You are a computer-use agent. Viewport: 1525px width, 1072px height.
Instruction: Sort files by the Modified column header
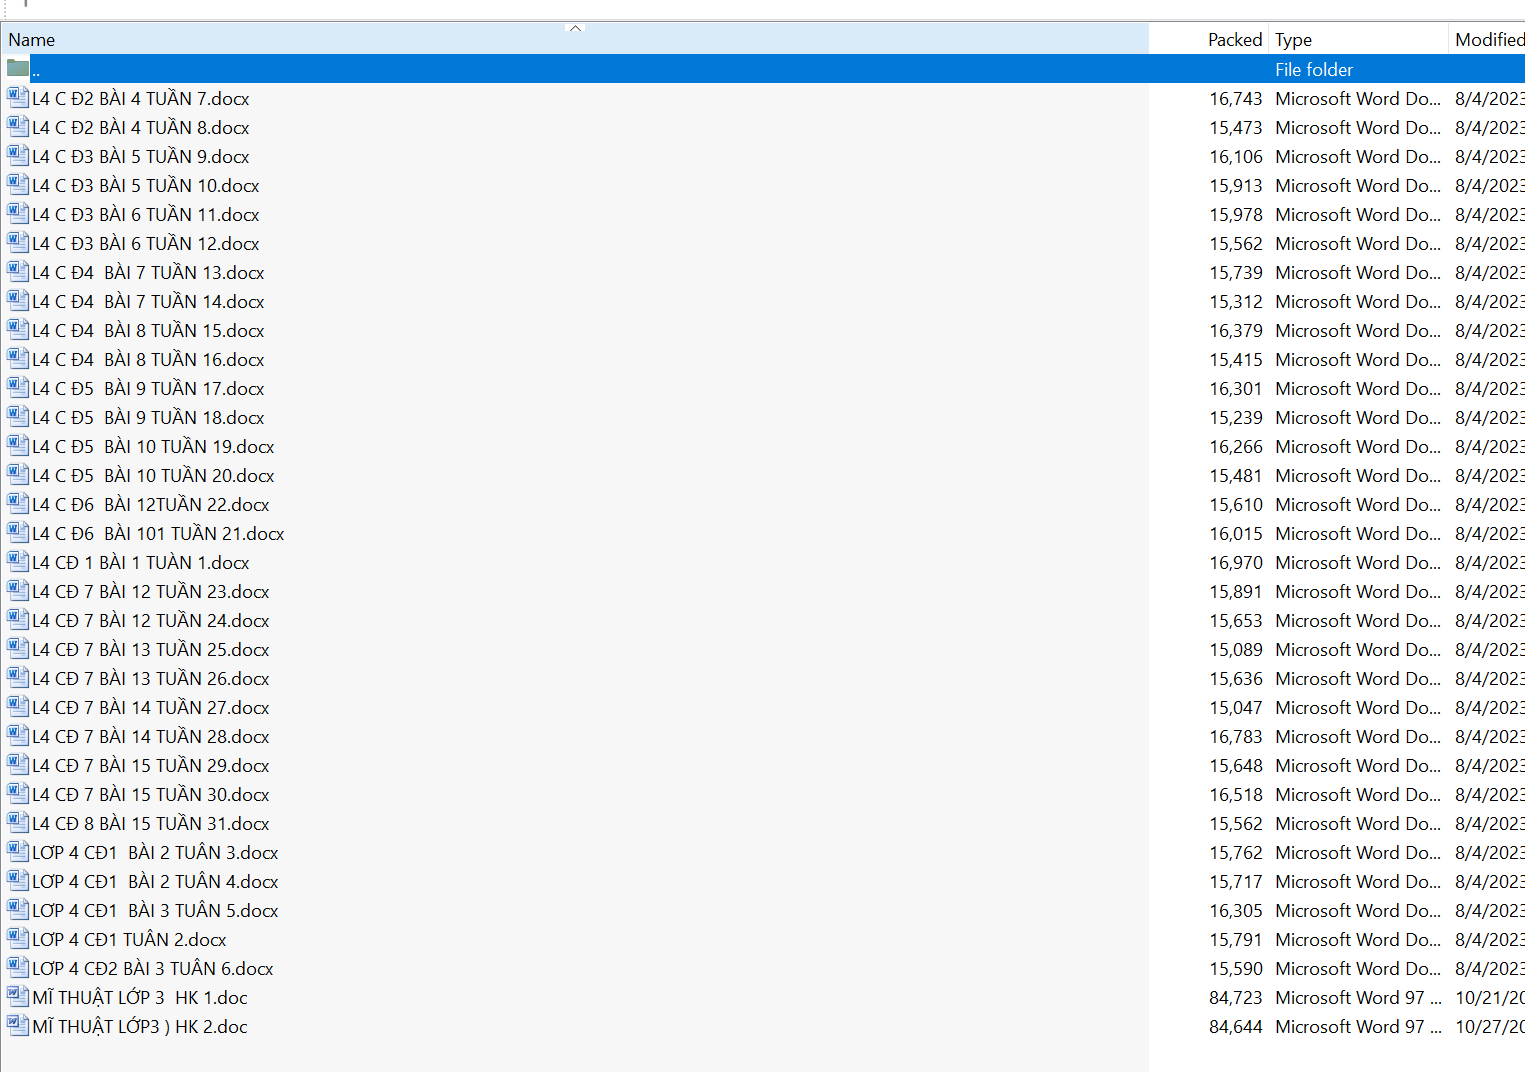pyautogui.click(x=1489, y=40)
